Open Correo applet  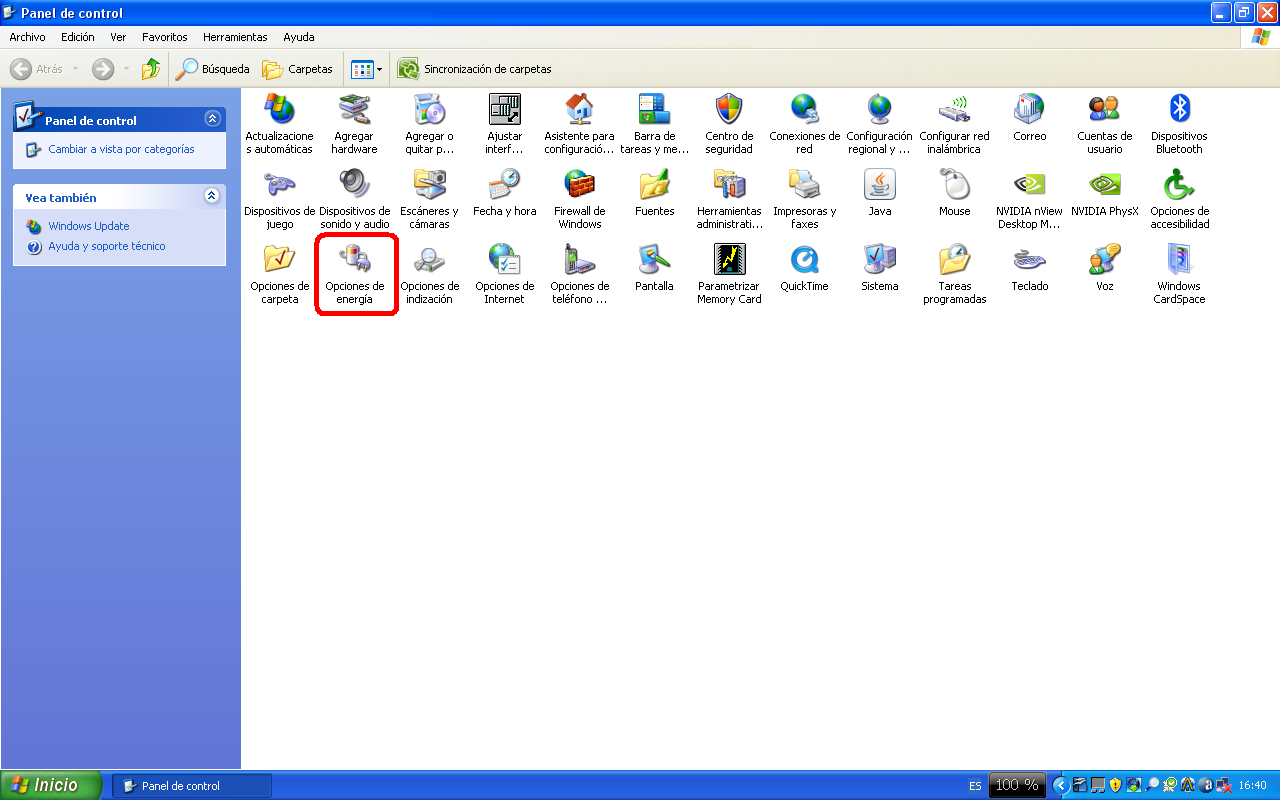click(1030, 118)
